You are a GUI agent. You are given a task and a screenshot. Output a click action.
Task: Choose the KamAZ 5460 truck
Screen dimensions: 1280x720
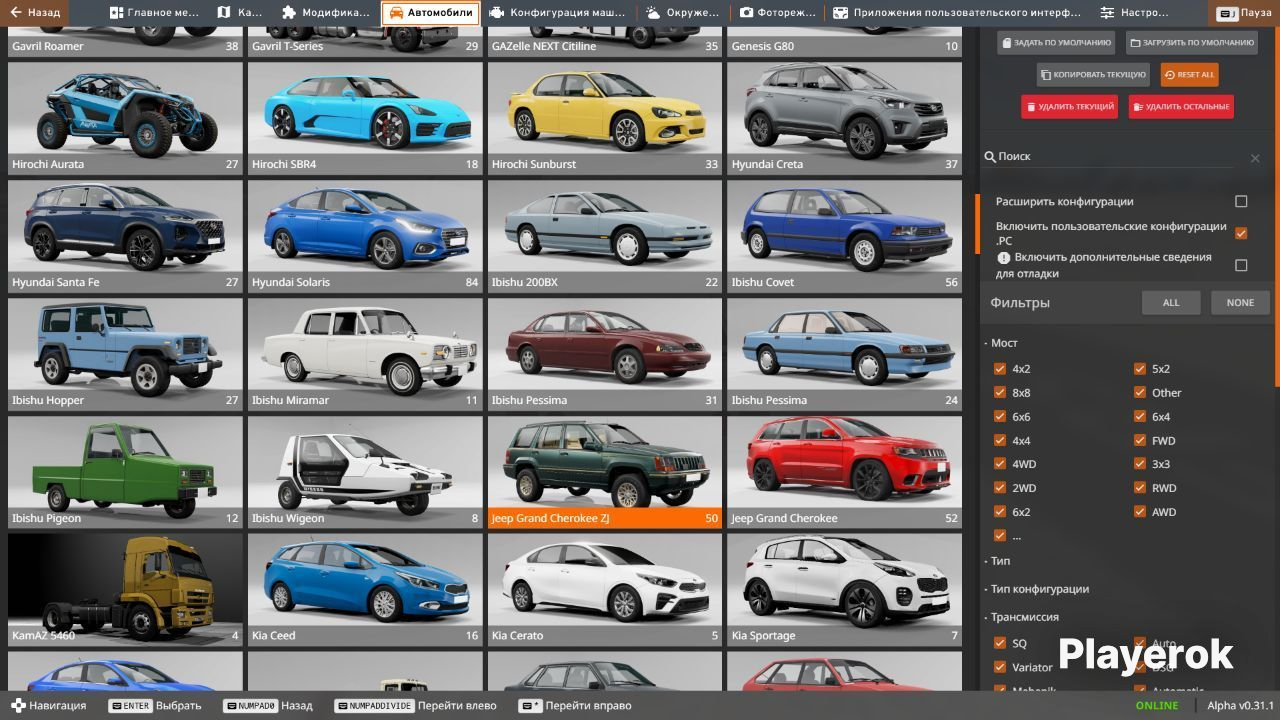[x=126, y=589]
